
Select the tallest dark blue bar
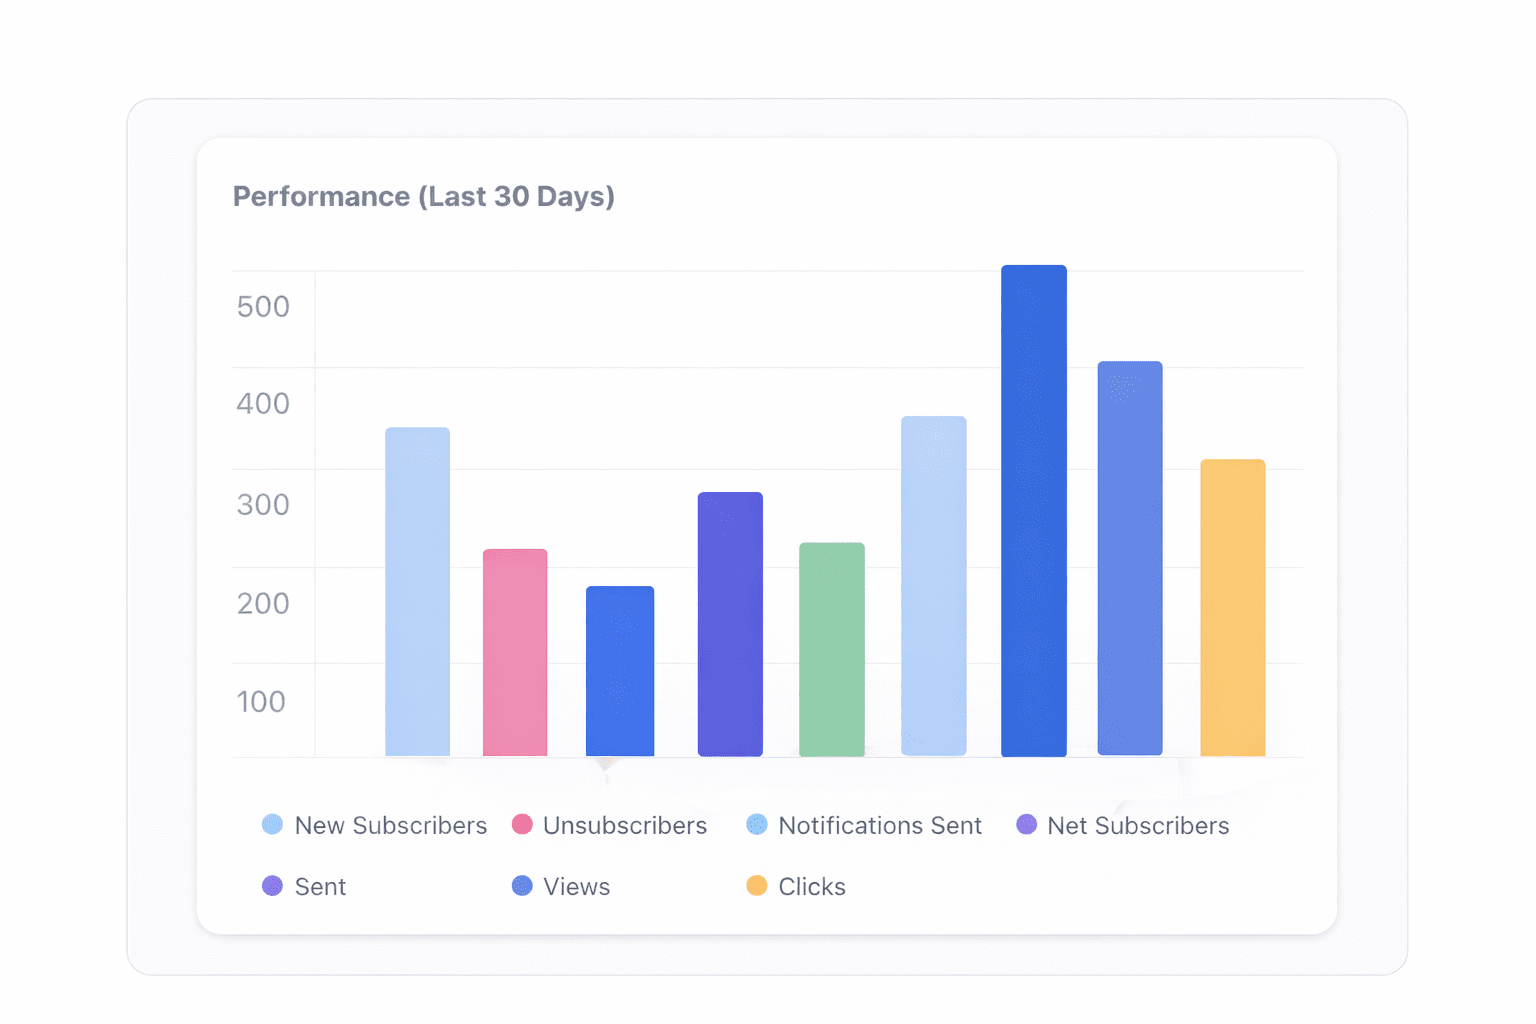click(1034, 511)
